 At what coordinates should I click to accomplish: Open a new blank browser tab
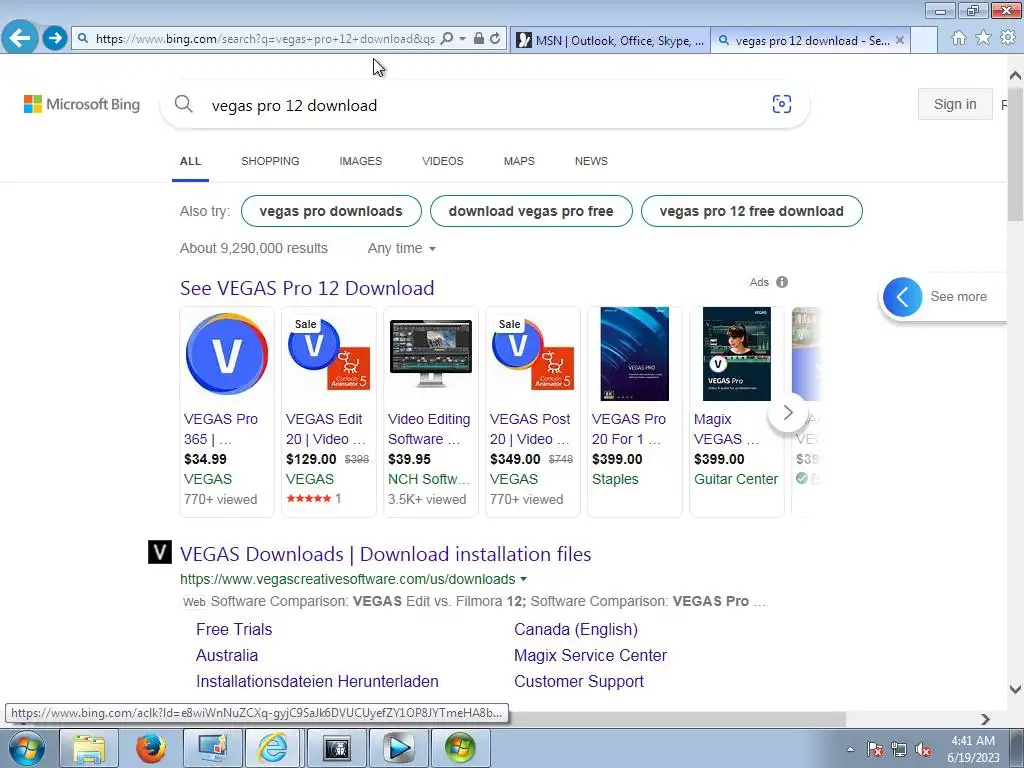[923, 40]
